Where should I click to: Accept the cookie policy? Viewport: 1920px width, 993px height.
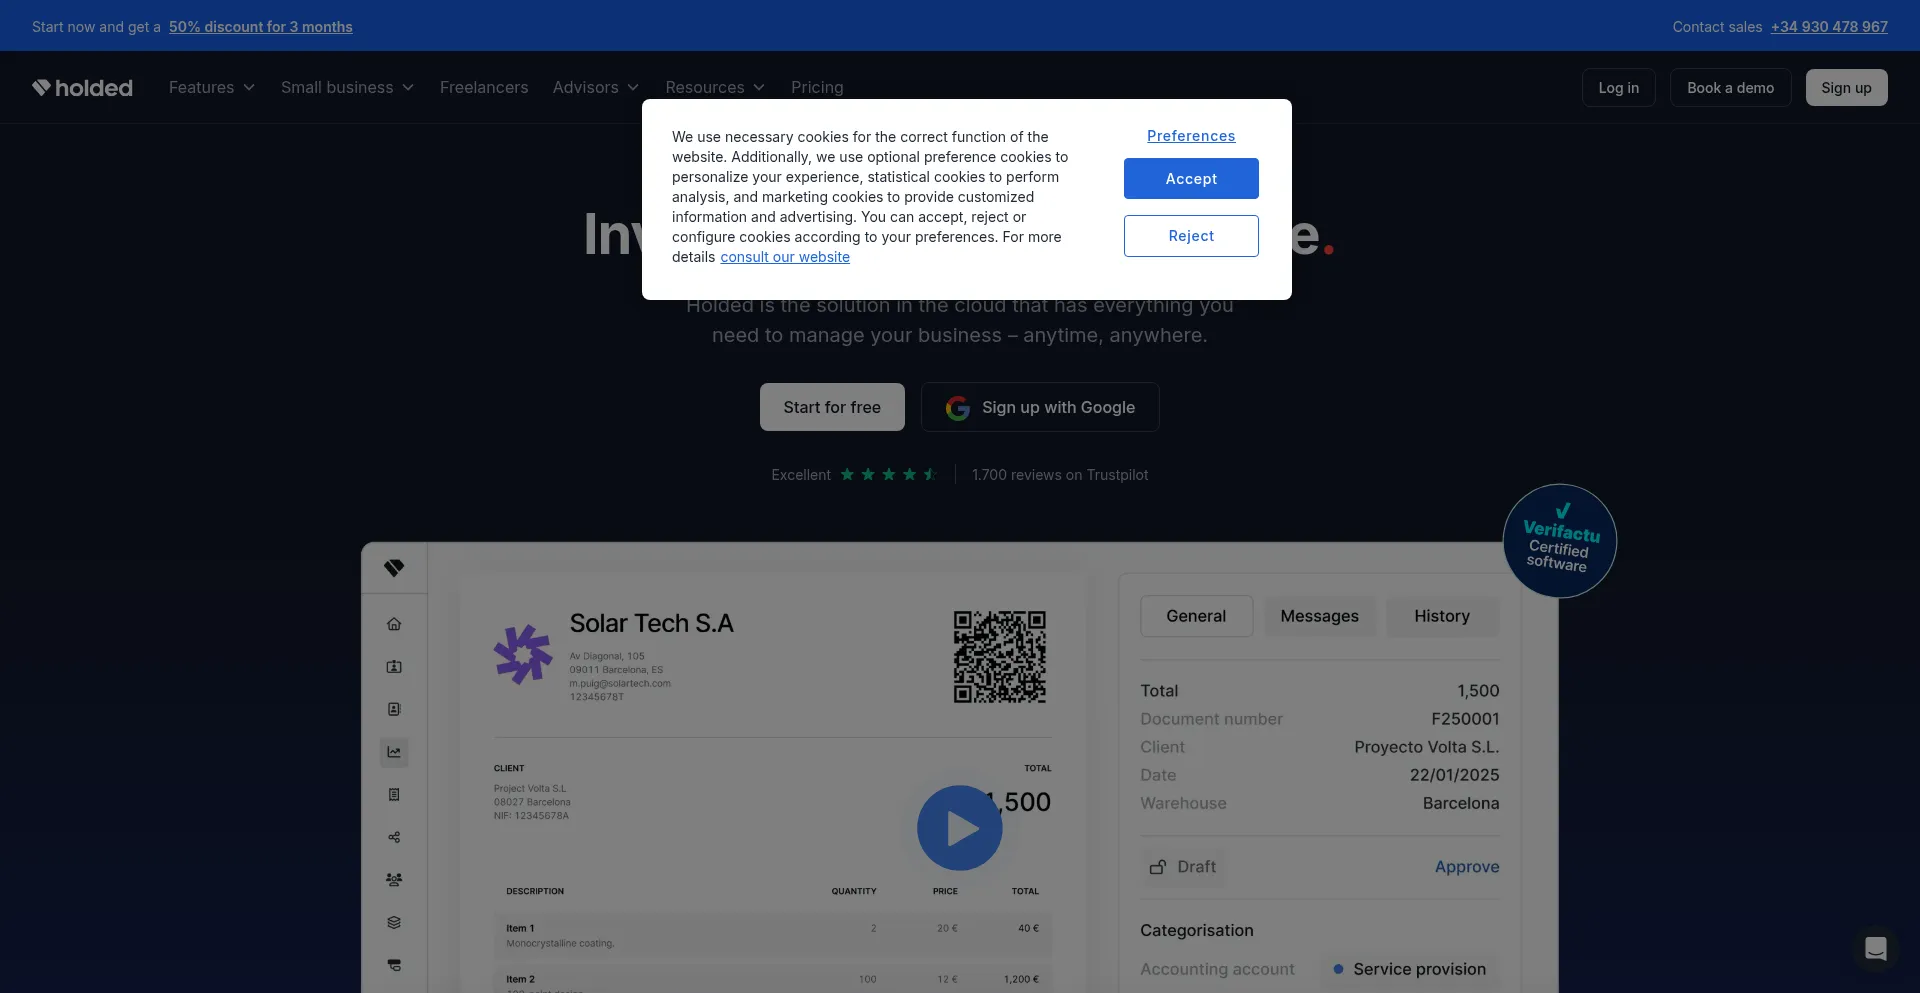[1190, 179]
